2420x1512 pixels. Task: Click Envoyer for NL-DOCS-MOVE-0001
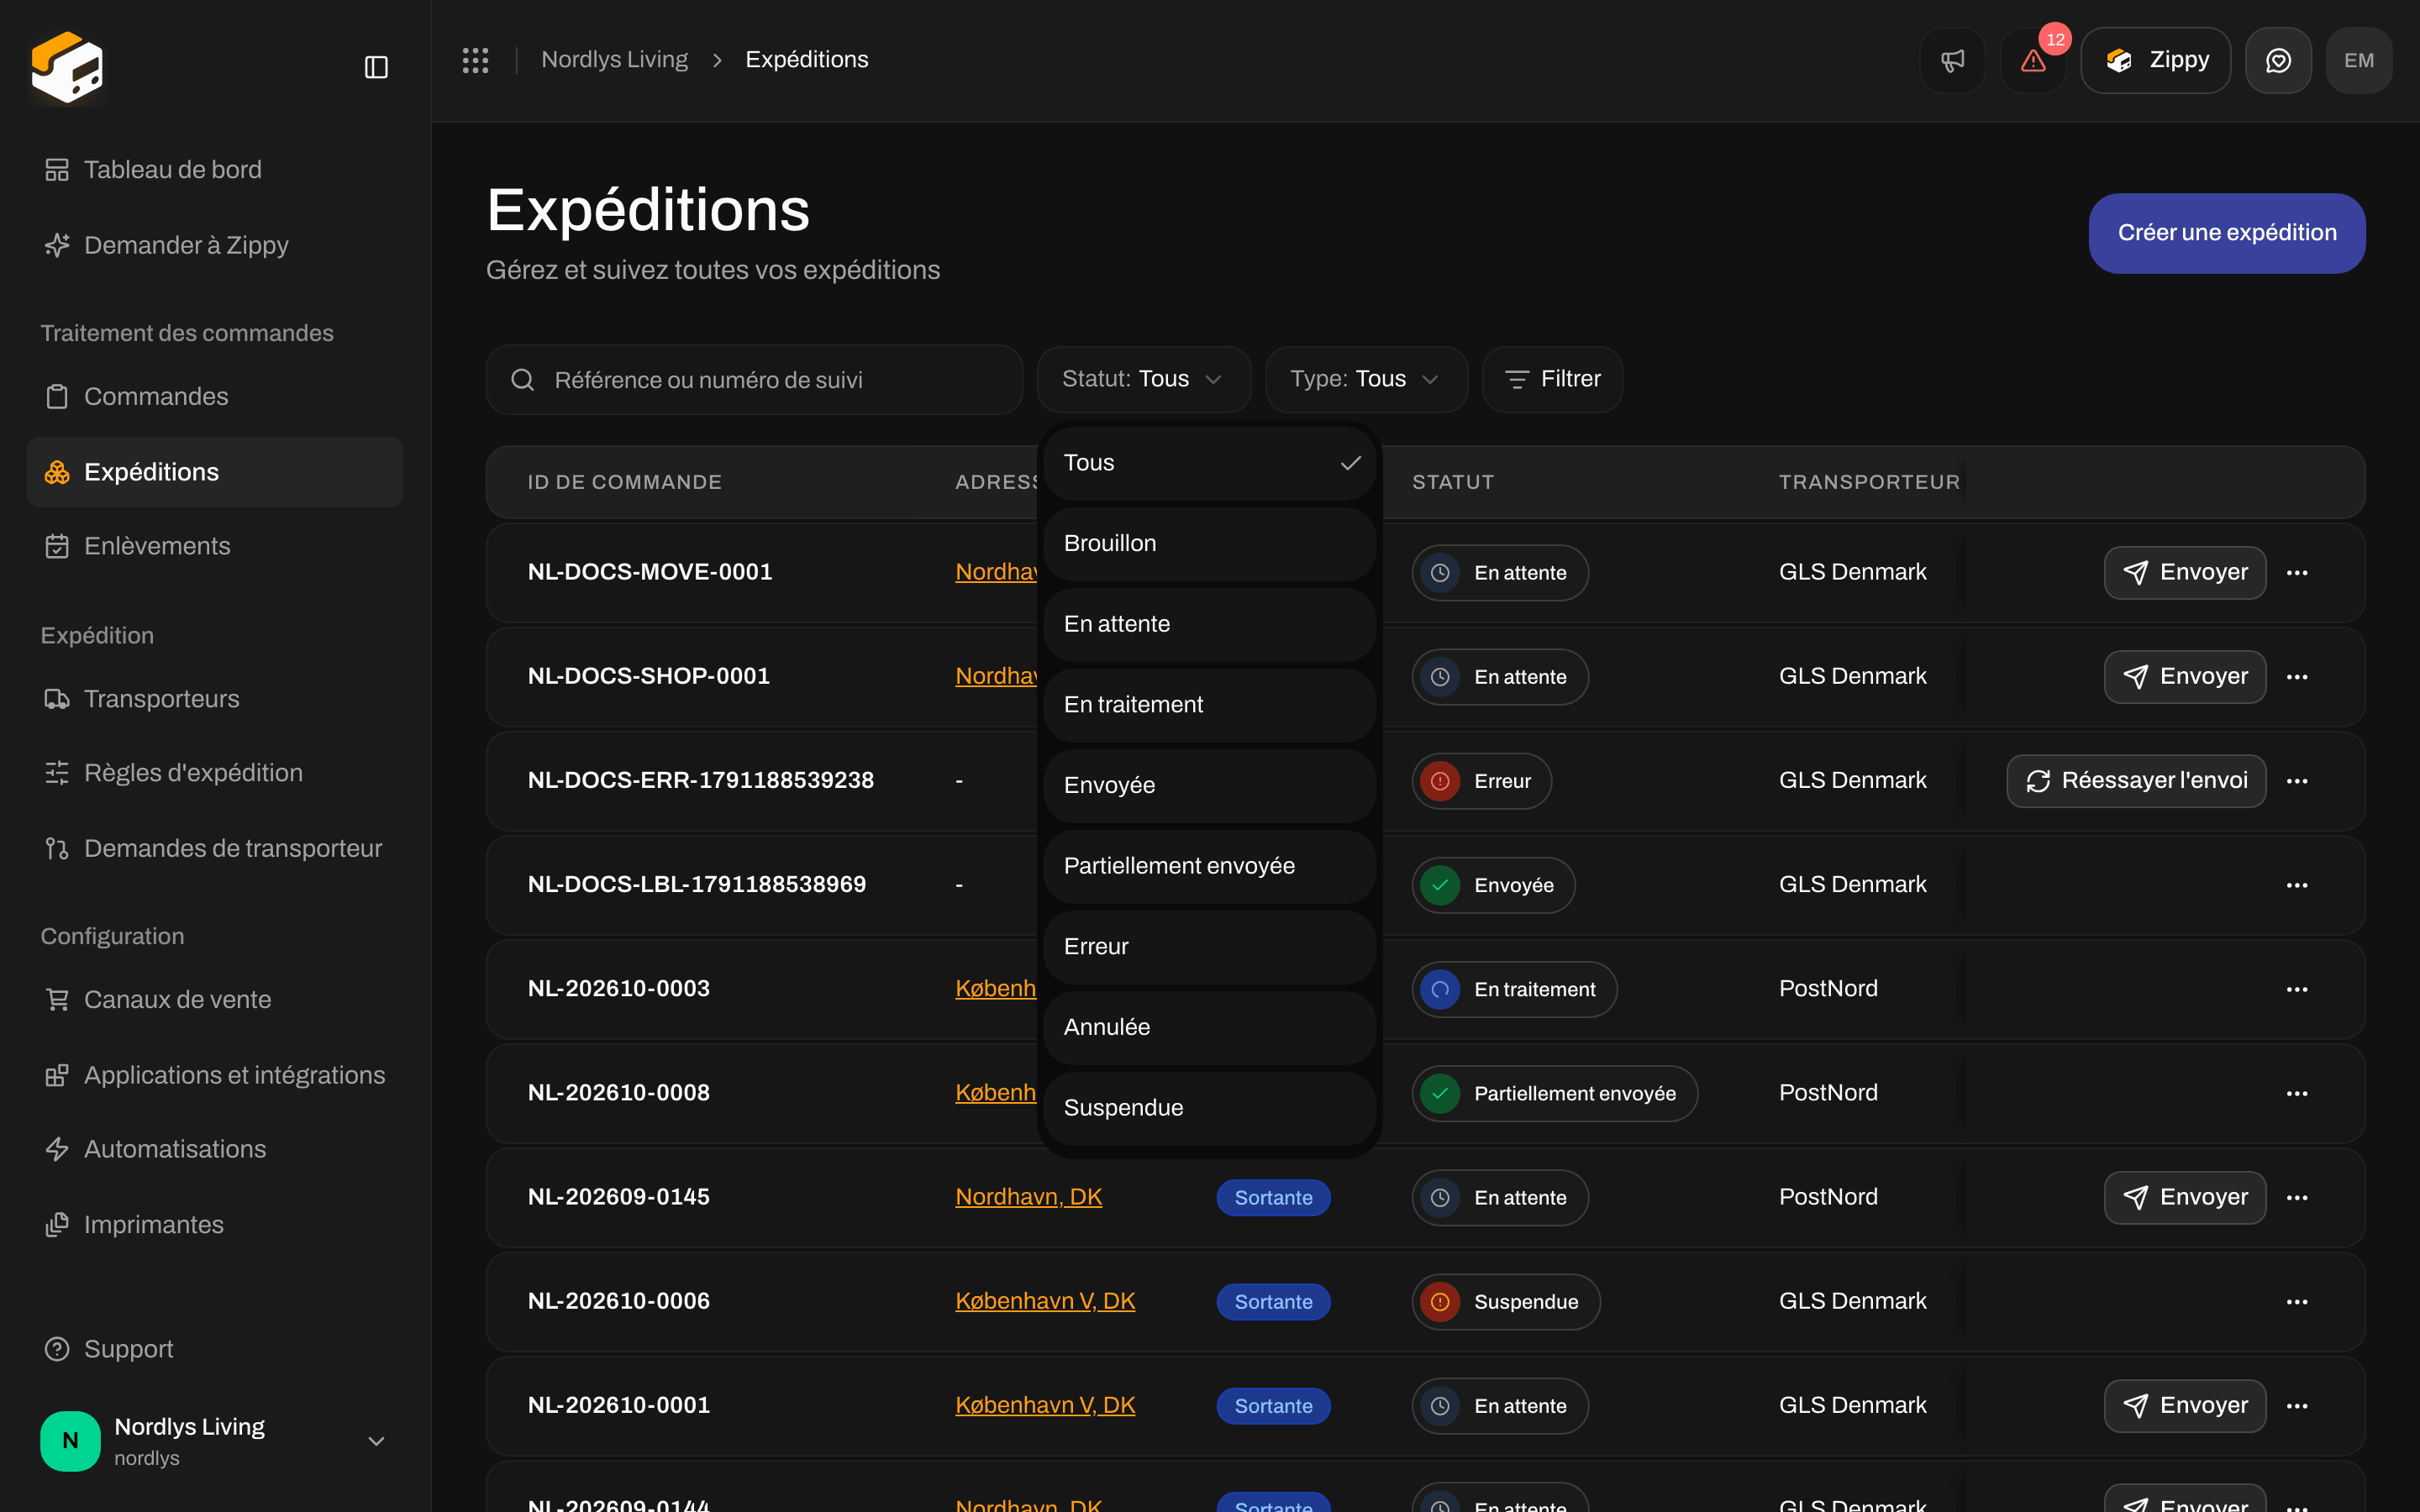click(x=2184, y=573)
